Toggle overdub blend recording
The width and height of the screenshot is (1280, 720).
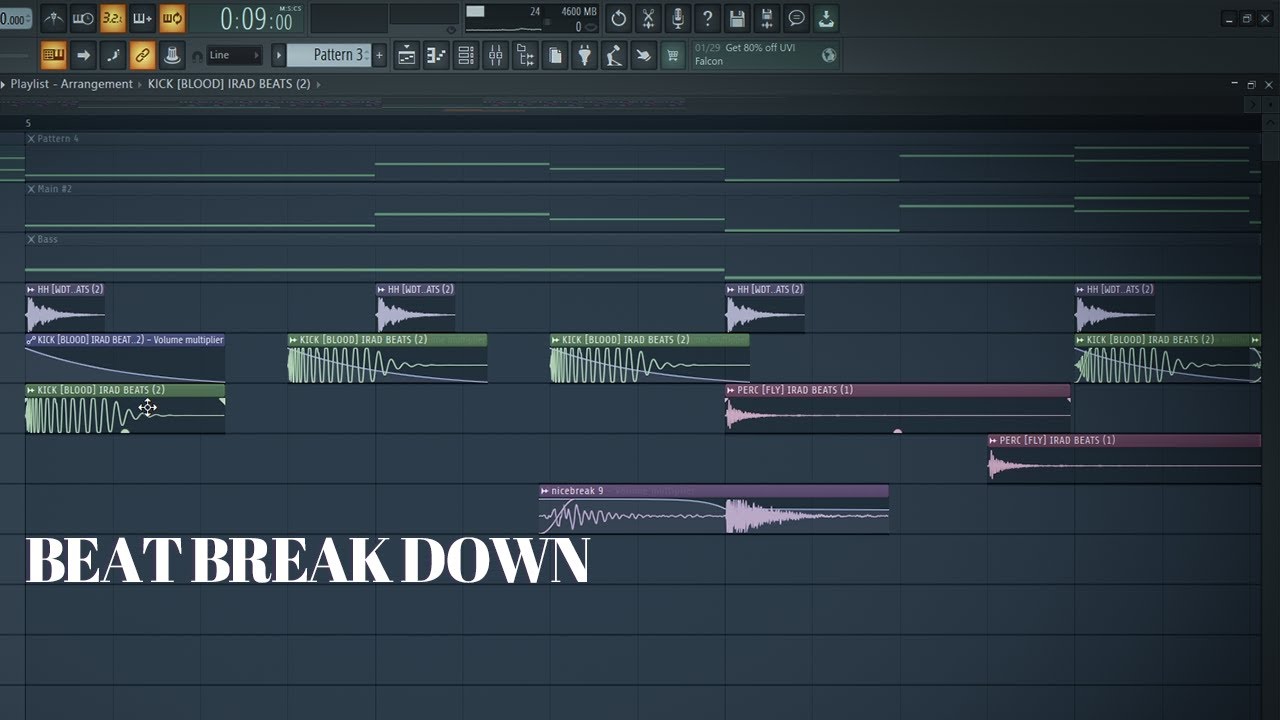(142, 18)
